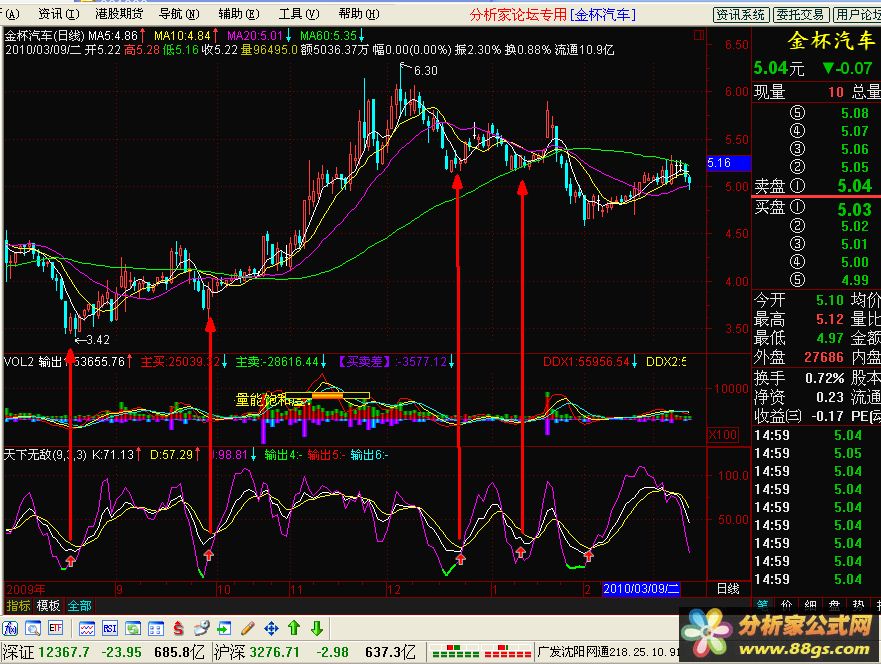Click the 日线 period label
This screenshot has height=664, width=881.
click(x=728, y=589)
